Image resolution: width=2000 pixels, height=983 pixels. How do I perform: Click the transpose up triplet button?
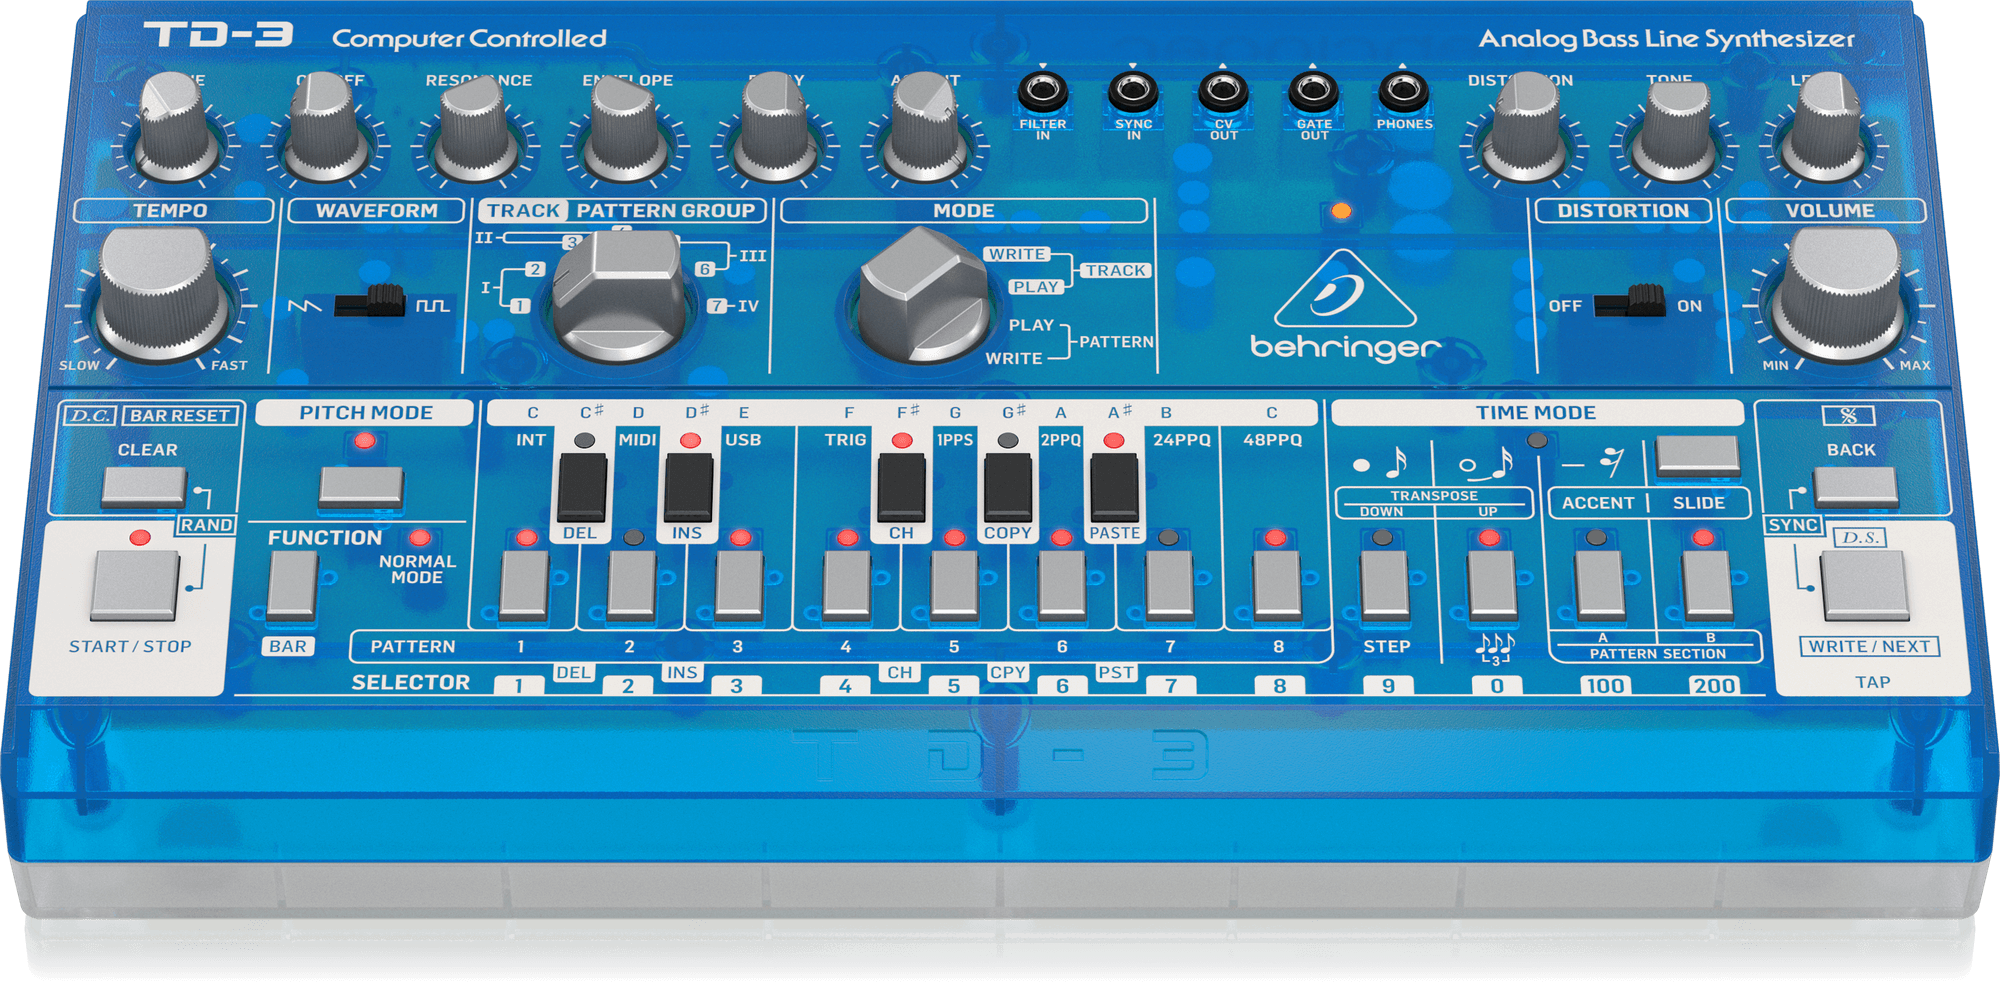point(1492,585)
